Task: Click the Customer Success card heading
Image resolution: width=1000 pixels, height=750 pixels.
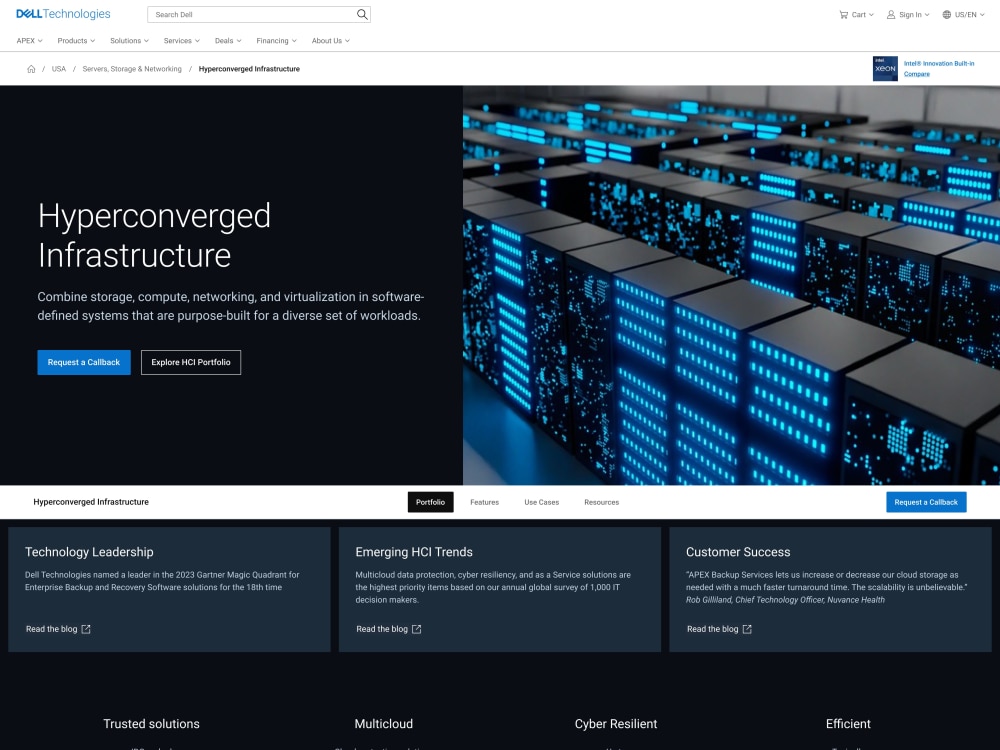Action: 738,552
